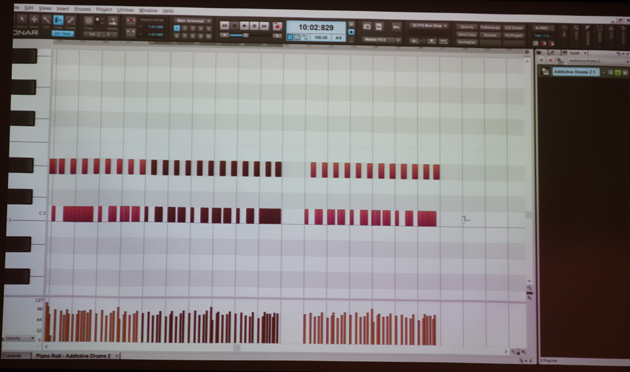Open the Utilities menu
Image resolution: width=630 pixels, height=372 pixels.
click(x=125, y=10)
